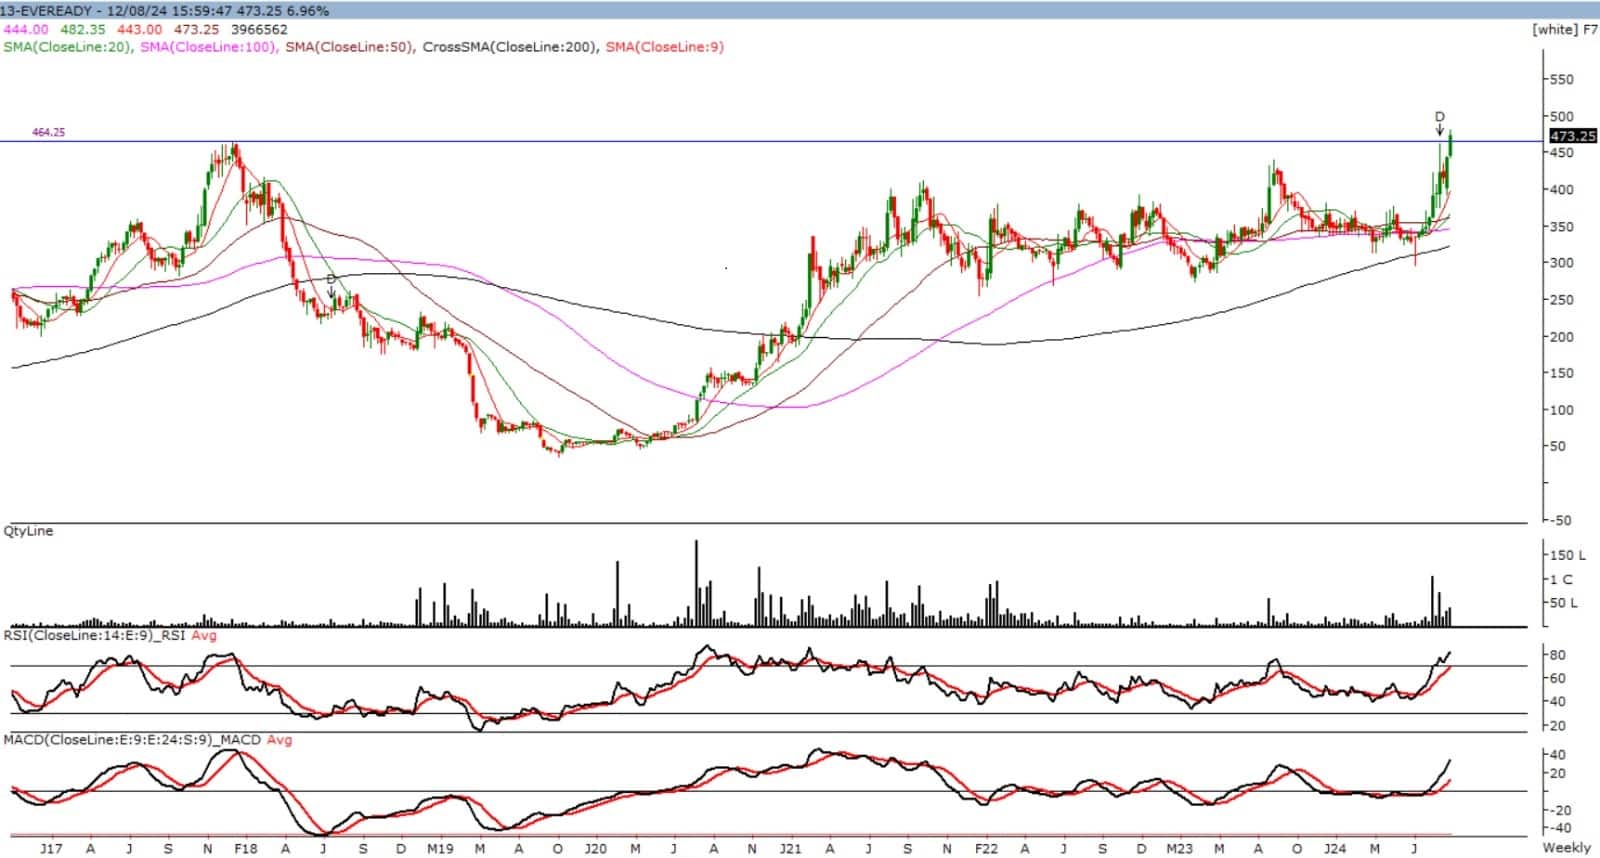
Task: Switch the Weekly timeframe label
Action: click(x=1566, y=847)
